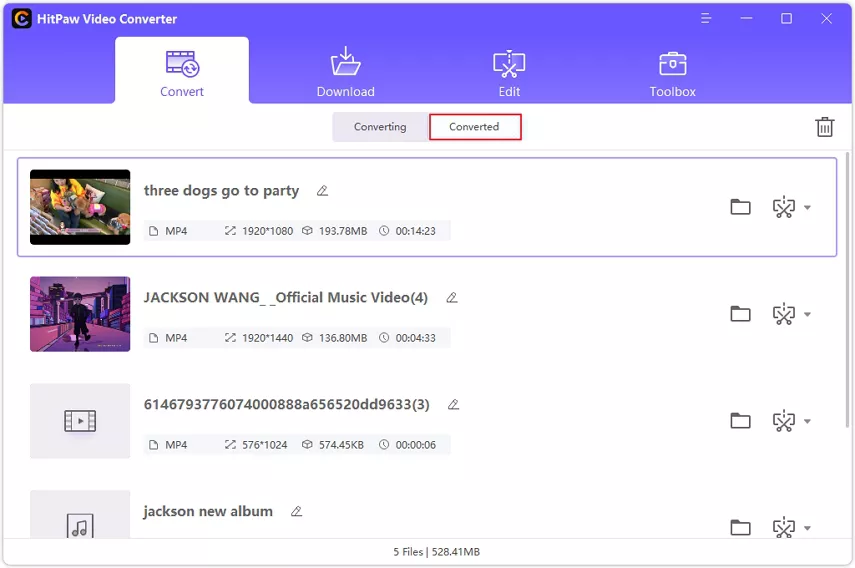Rename three dogs go to party with pencil
Viewport: 855px width, 568px height.
point(322,191)
